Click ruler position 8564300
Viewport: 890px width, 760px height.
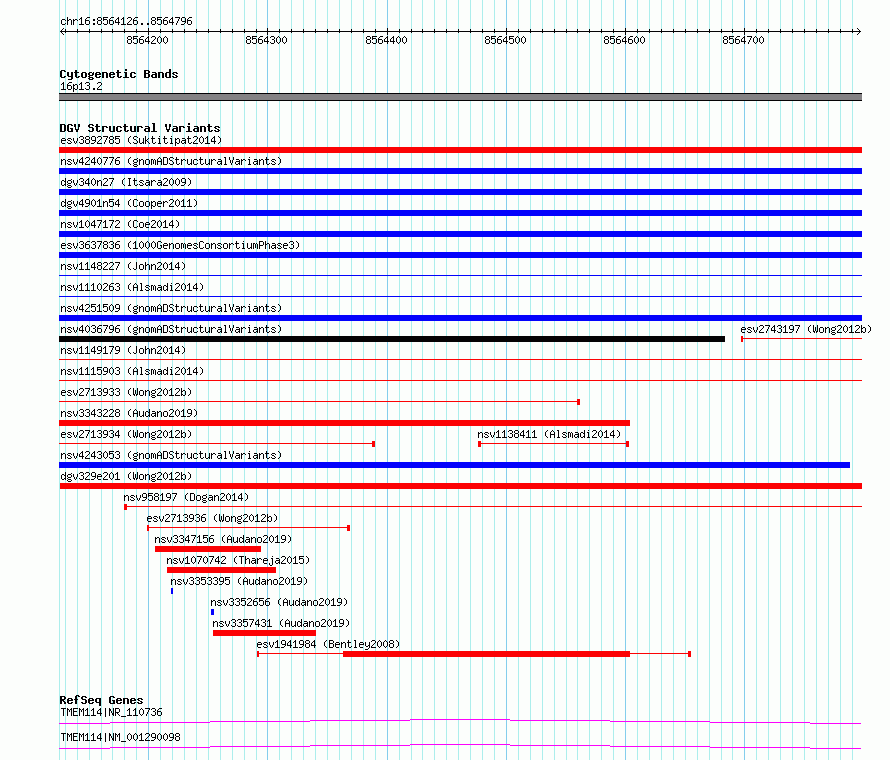pos(266,40)
